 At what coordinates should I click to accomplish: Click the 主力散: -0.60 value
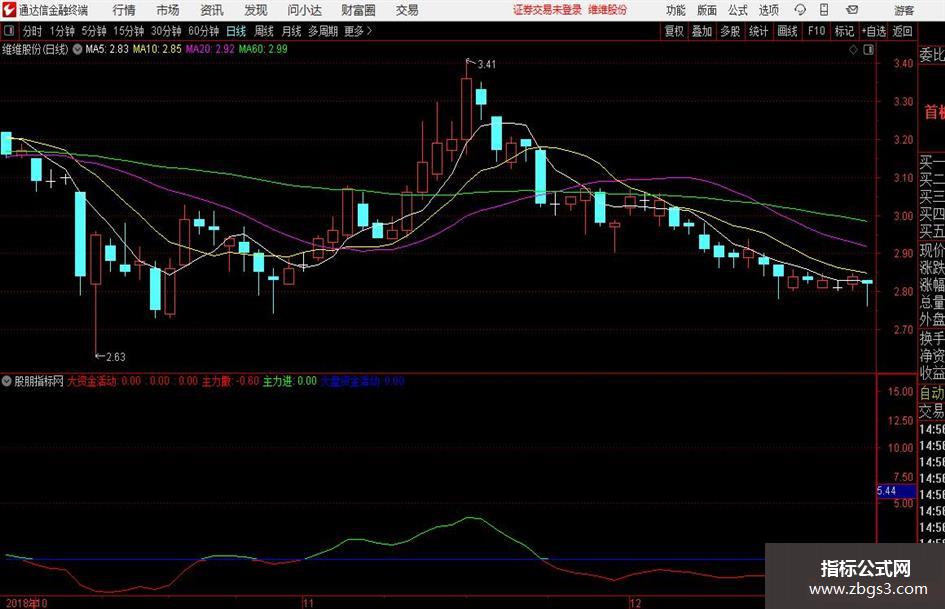pos(230,381)
